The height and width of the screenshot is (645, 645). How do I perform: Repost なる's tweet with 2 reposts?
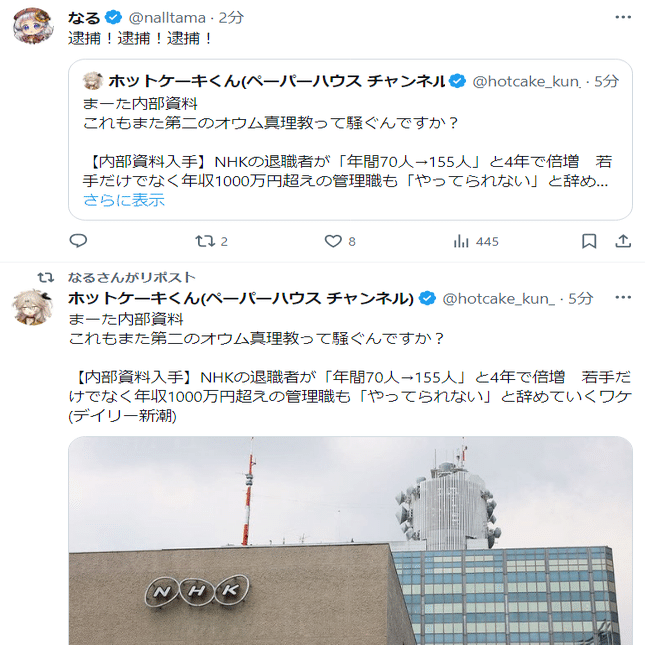pos(211,241)
